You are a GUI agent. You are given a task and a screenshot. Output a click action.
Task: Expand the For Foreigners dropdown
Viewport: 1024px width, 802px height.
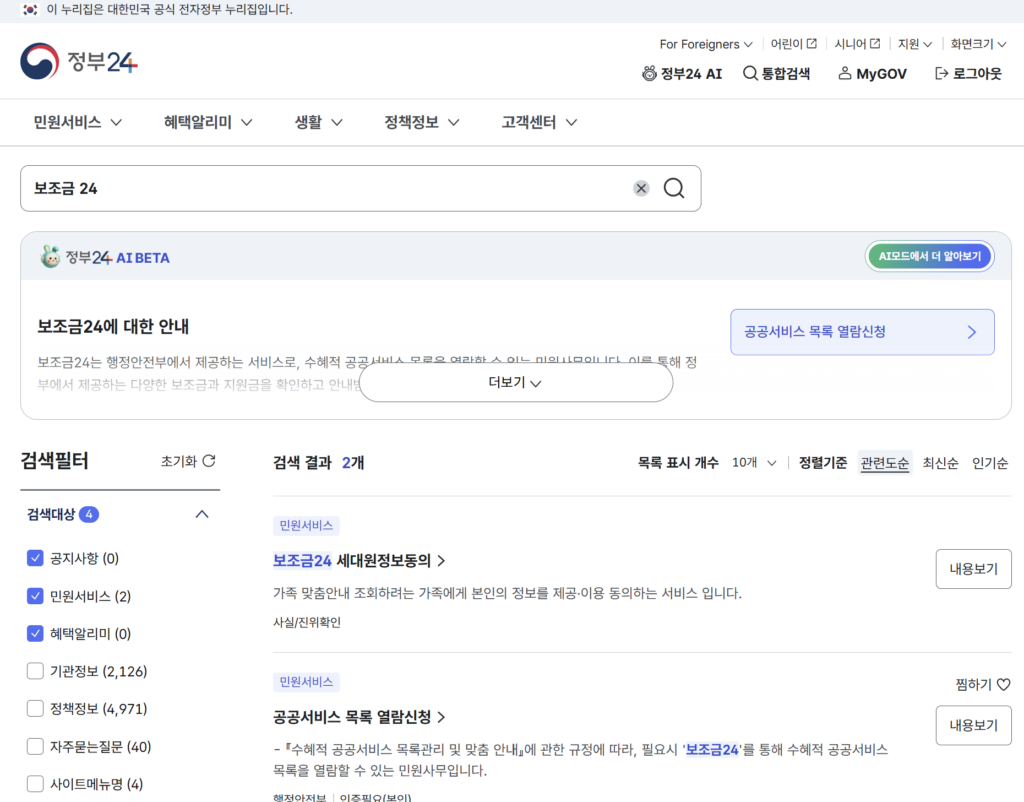[x=706, y=44]
